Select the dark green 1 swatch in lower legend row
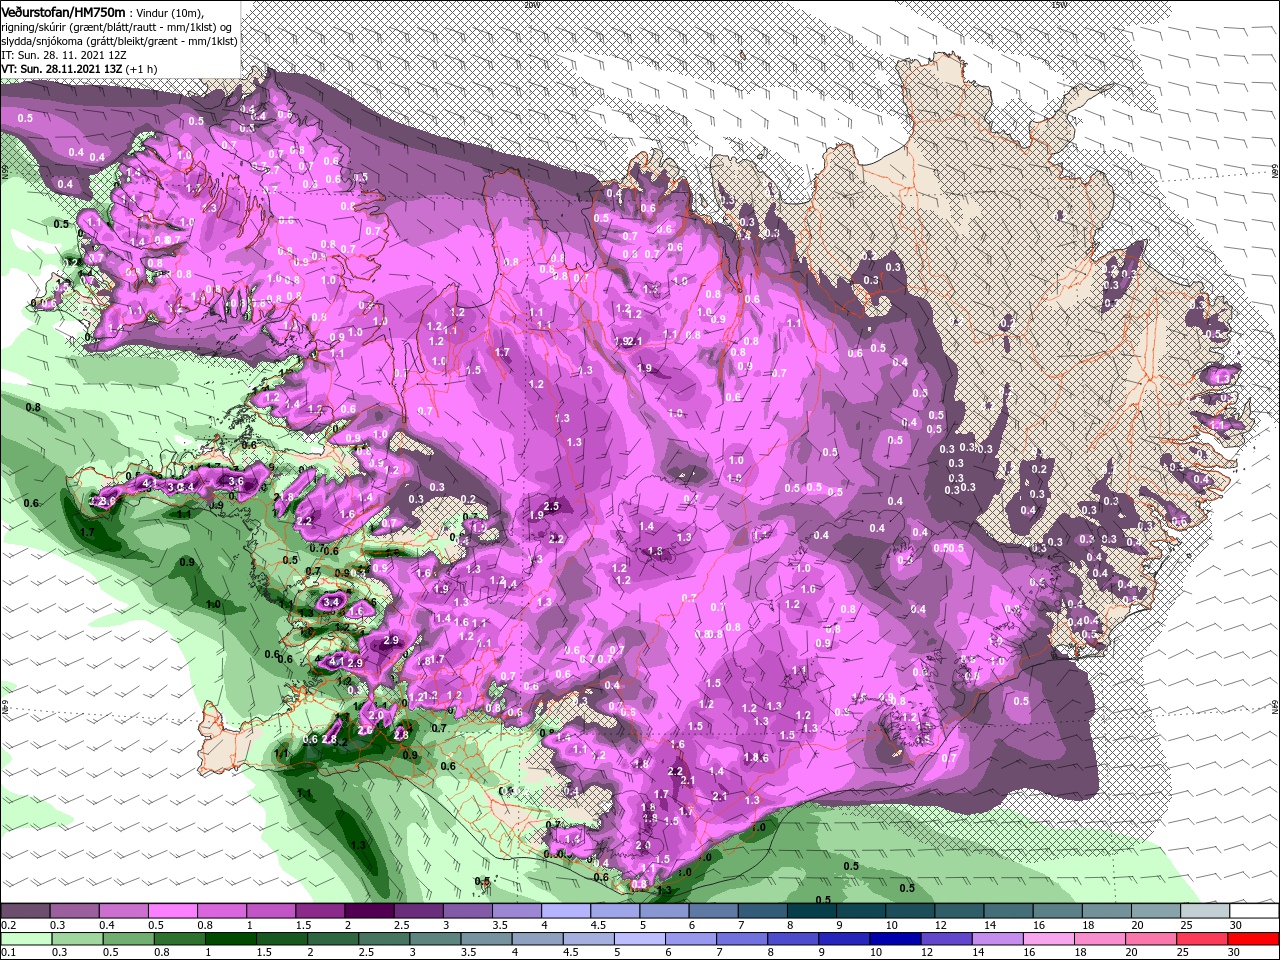1280x960 pixels. coord(230,939)
